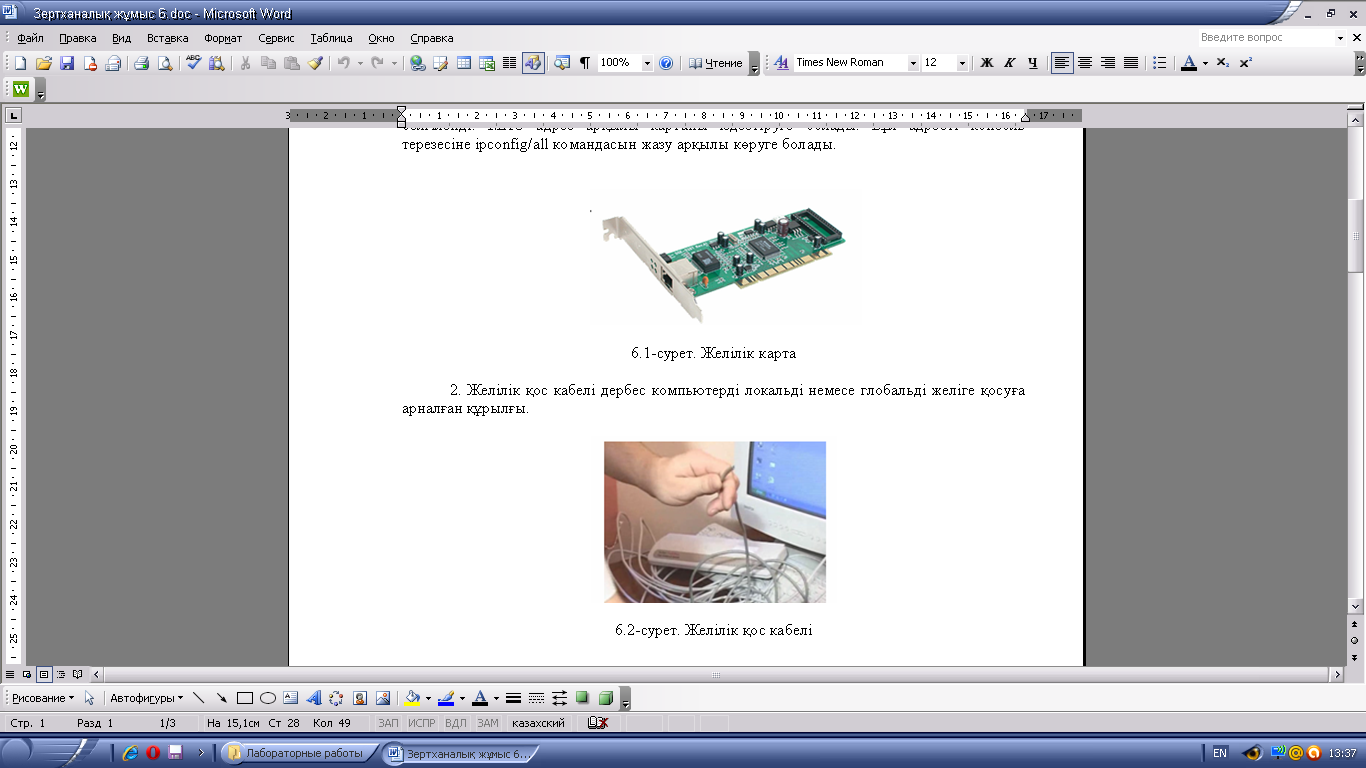Align text left
This screenshot has height=768, width=1366.
pos(1062,63)
